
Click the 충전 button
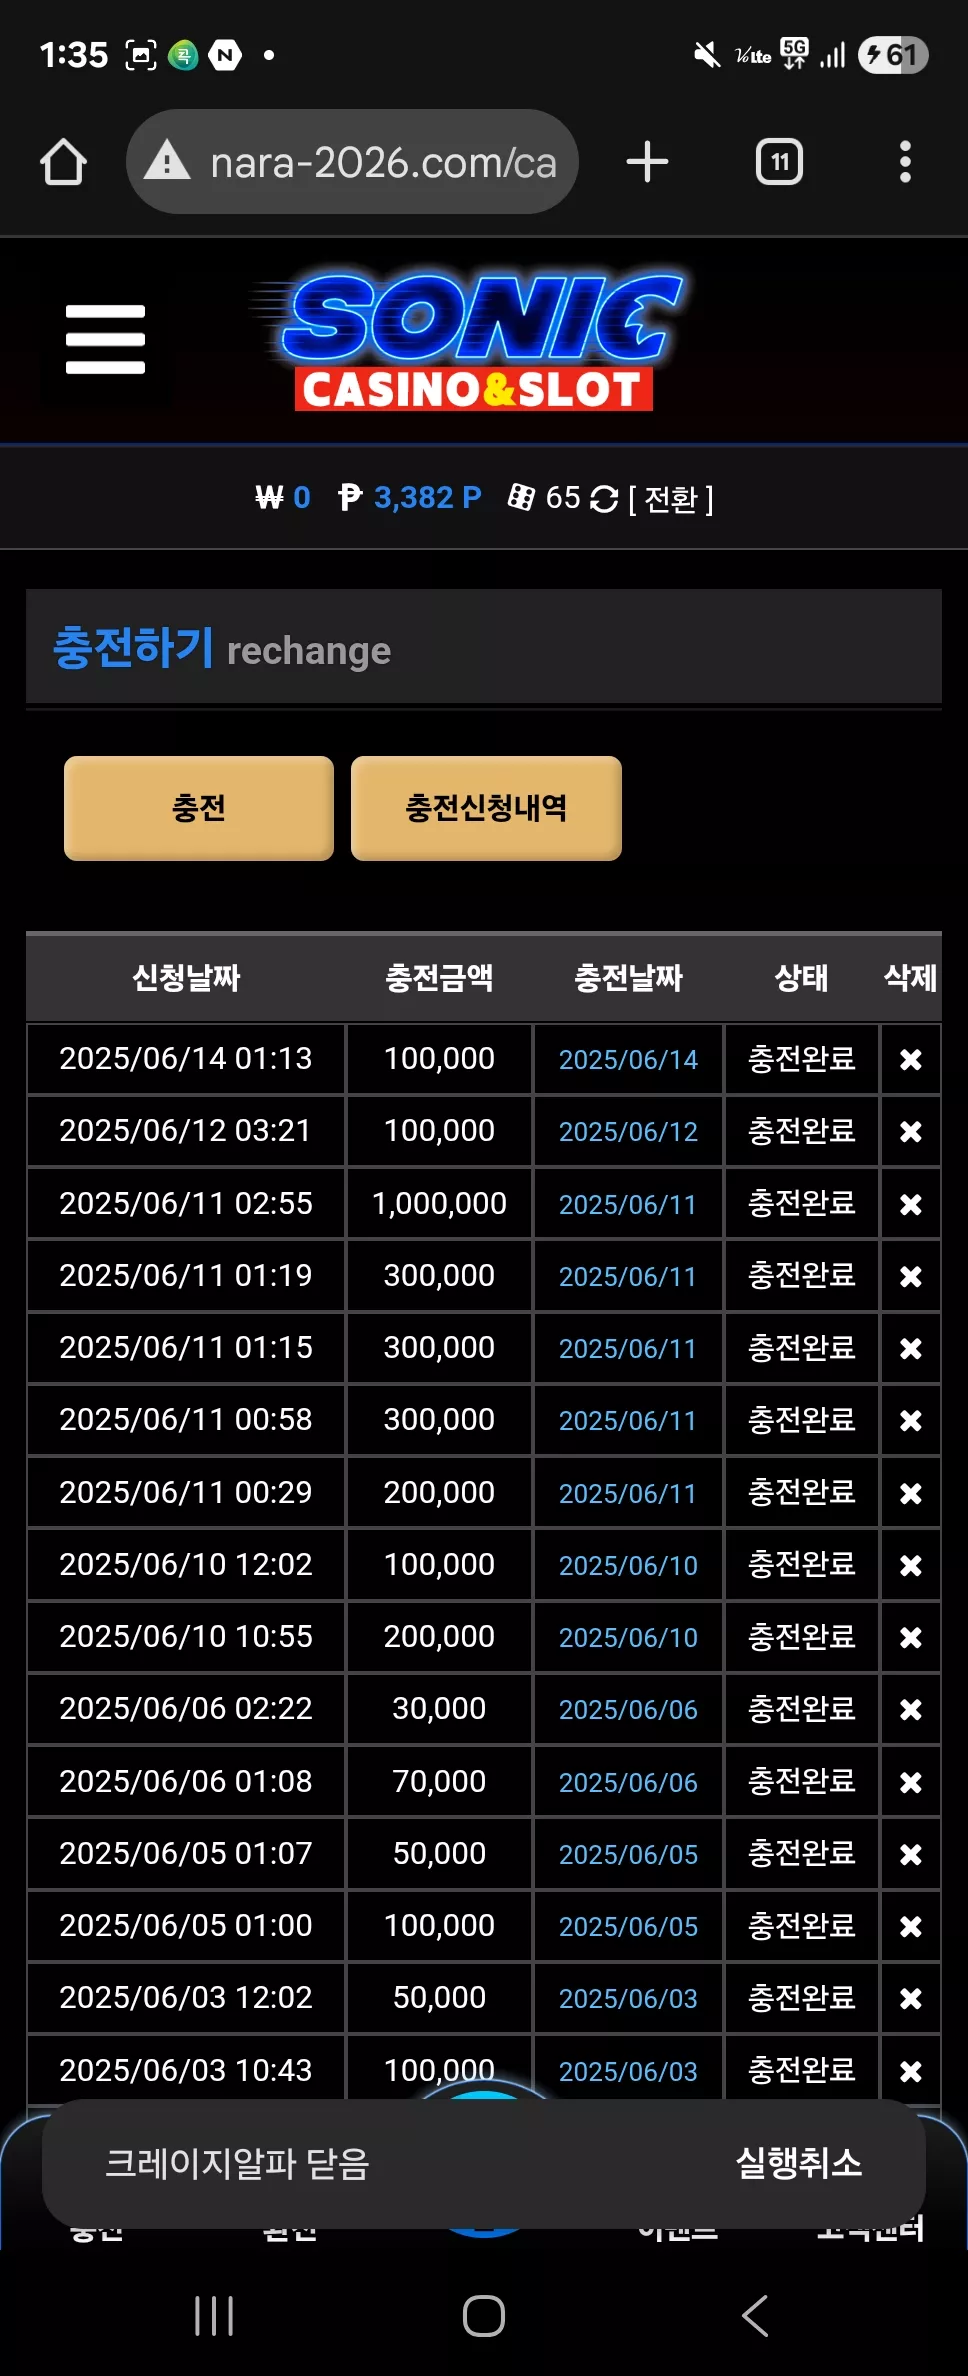199,808
